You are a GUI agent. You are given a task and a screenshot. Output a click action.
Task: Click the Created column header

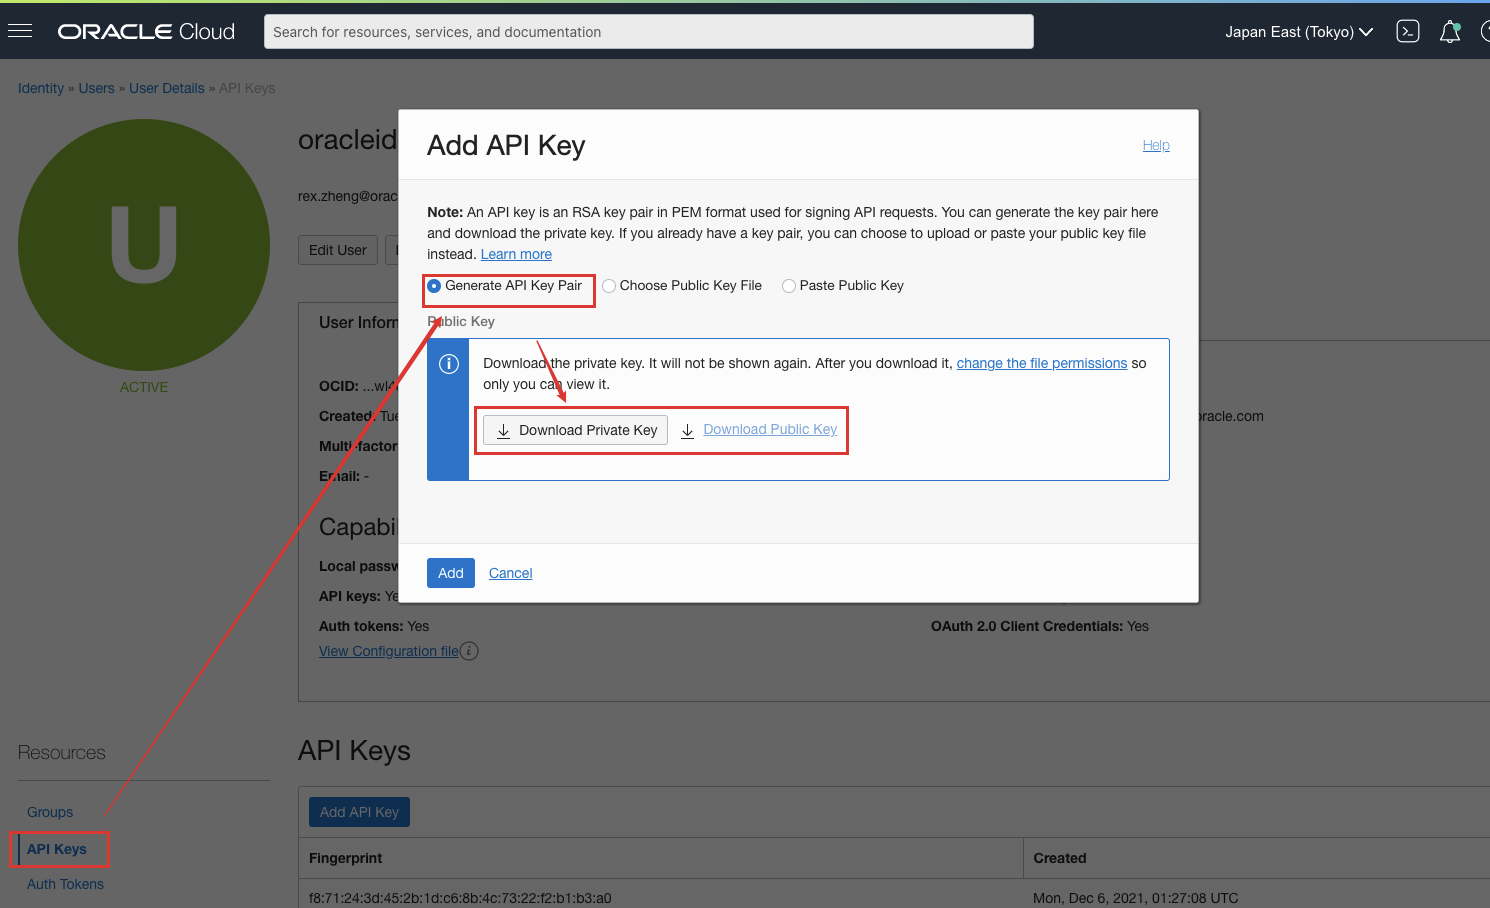click(1060, 858)
